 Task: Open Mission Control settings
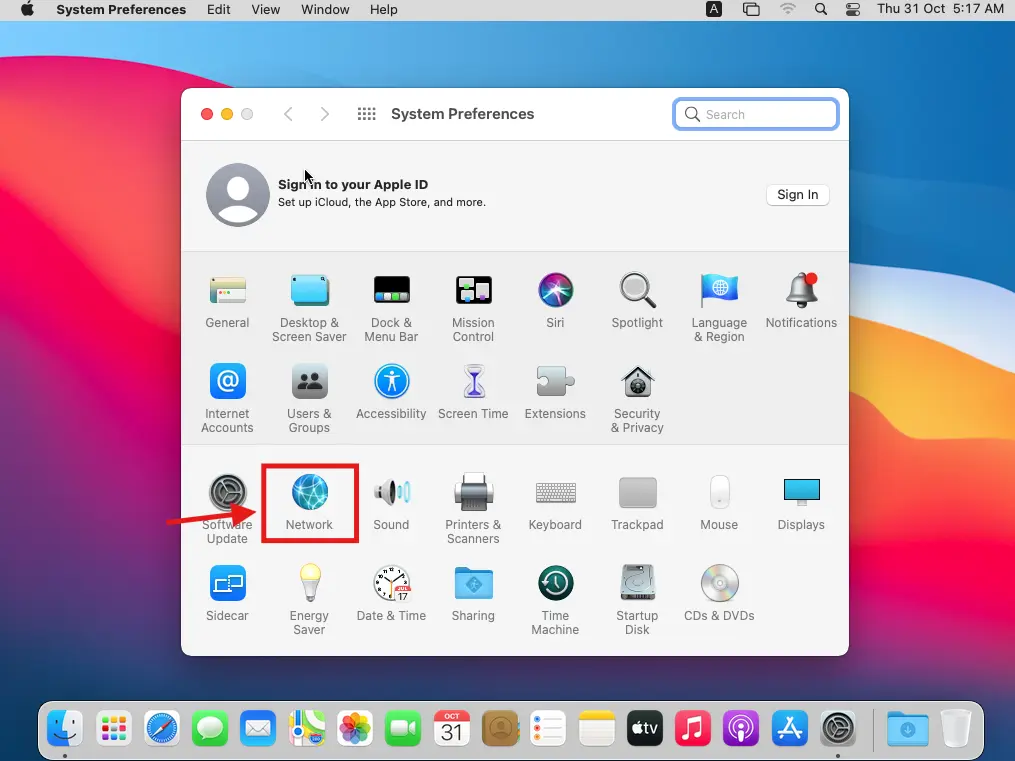[473, 309]
